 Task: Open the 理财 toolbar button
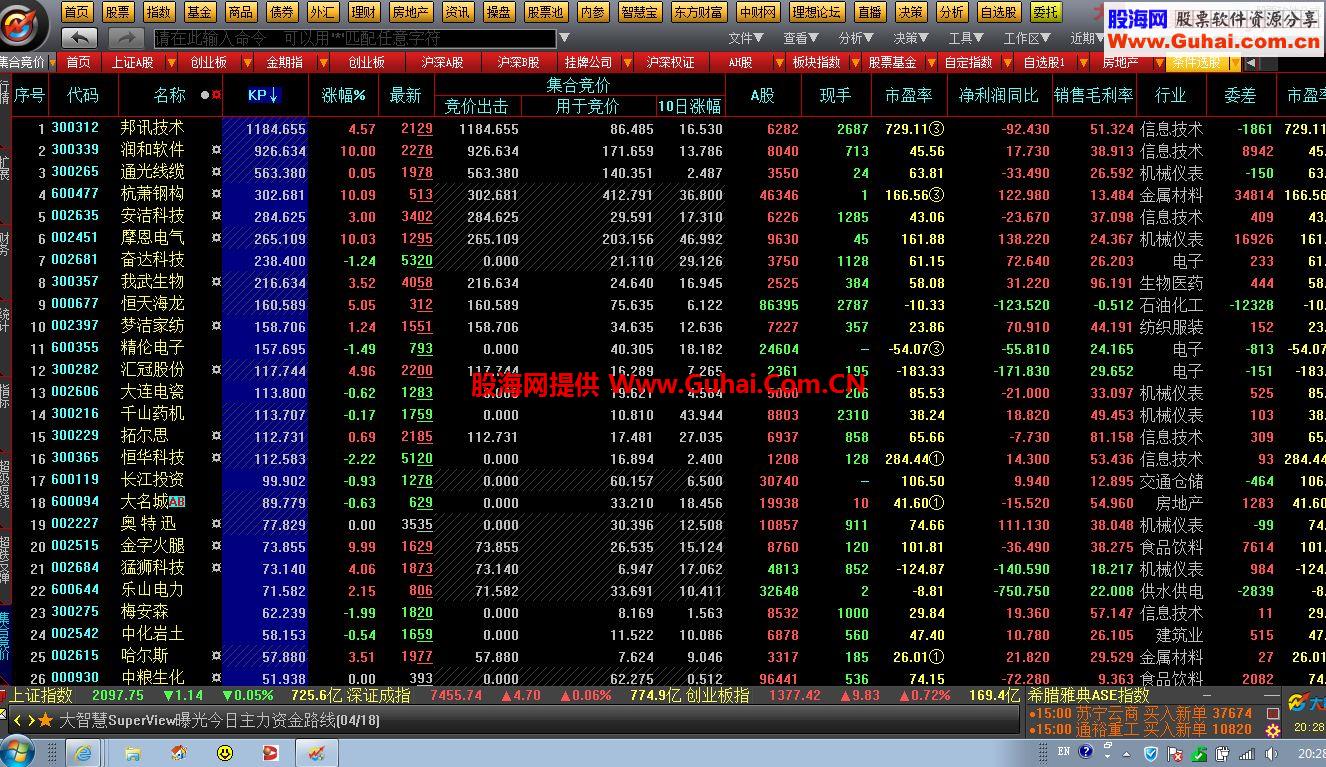[364, 12]
